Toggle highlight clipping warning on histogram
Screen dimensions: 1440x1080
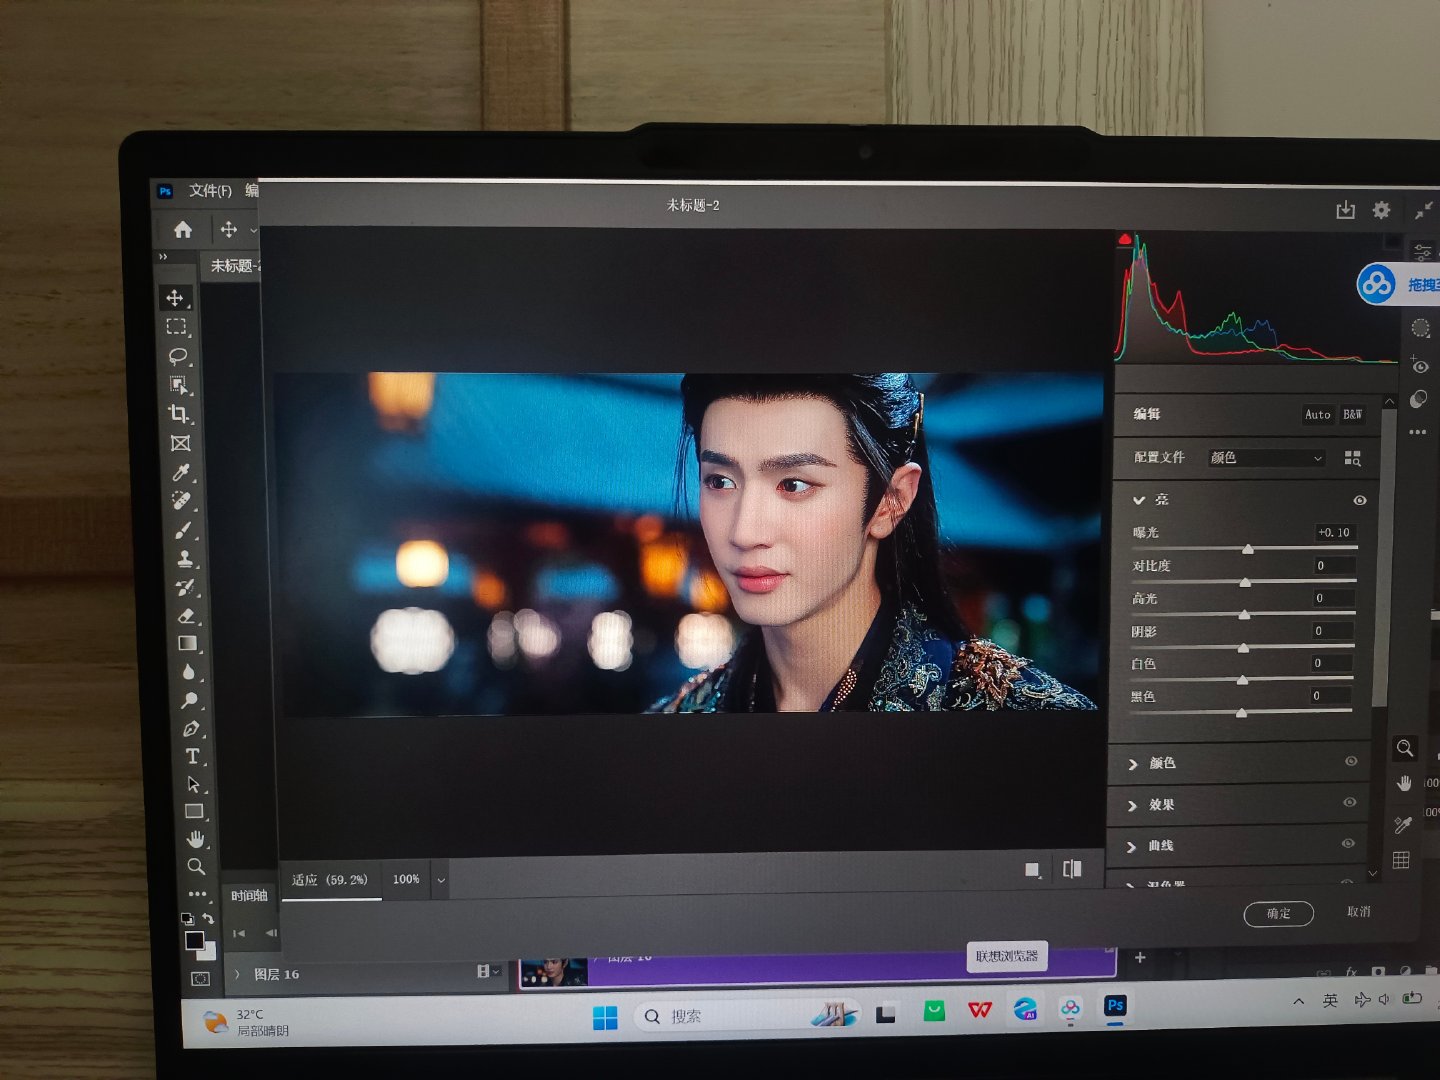tap(1392, 242)
